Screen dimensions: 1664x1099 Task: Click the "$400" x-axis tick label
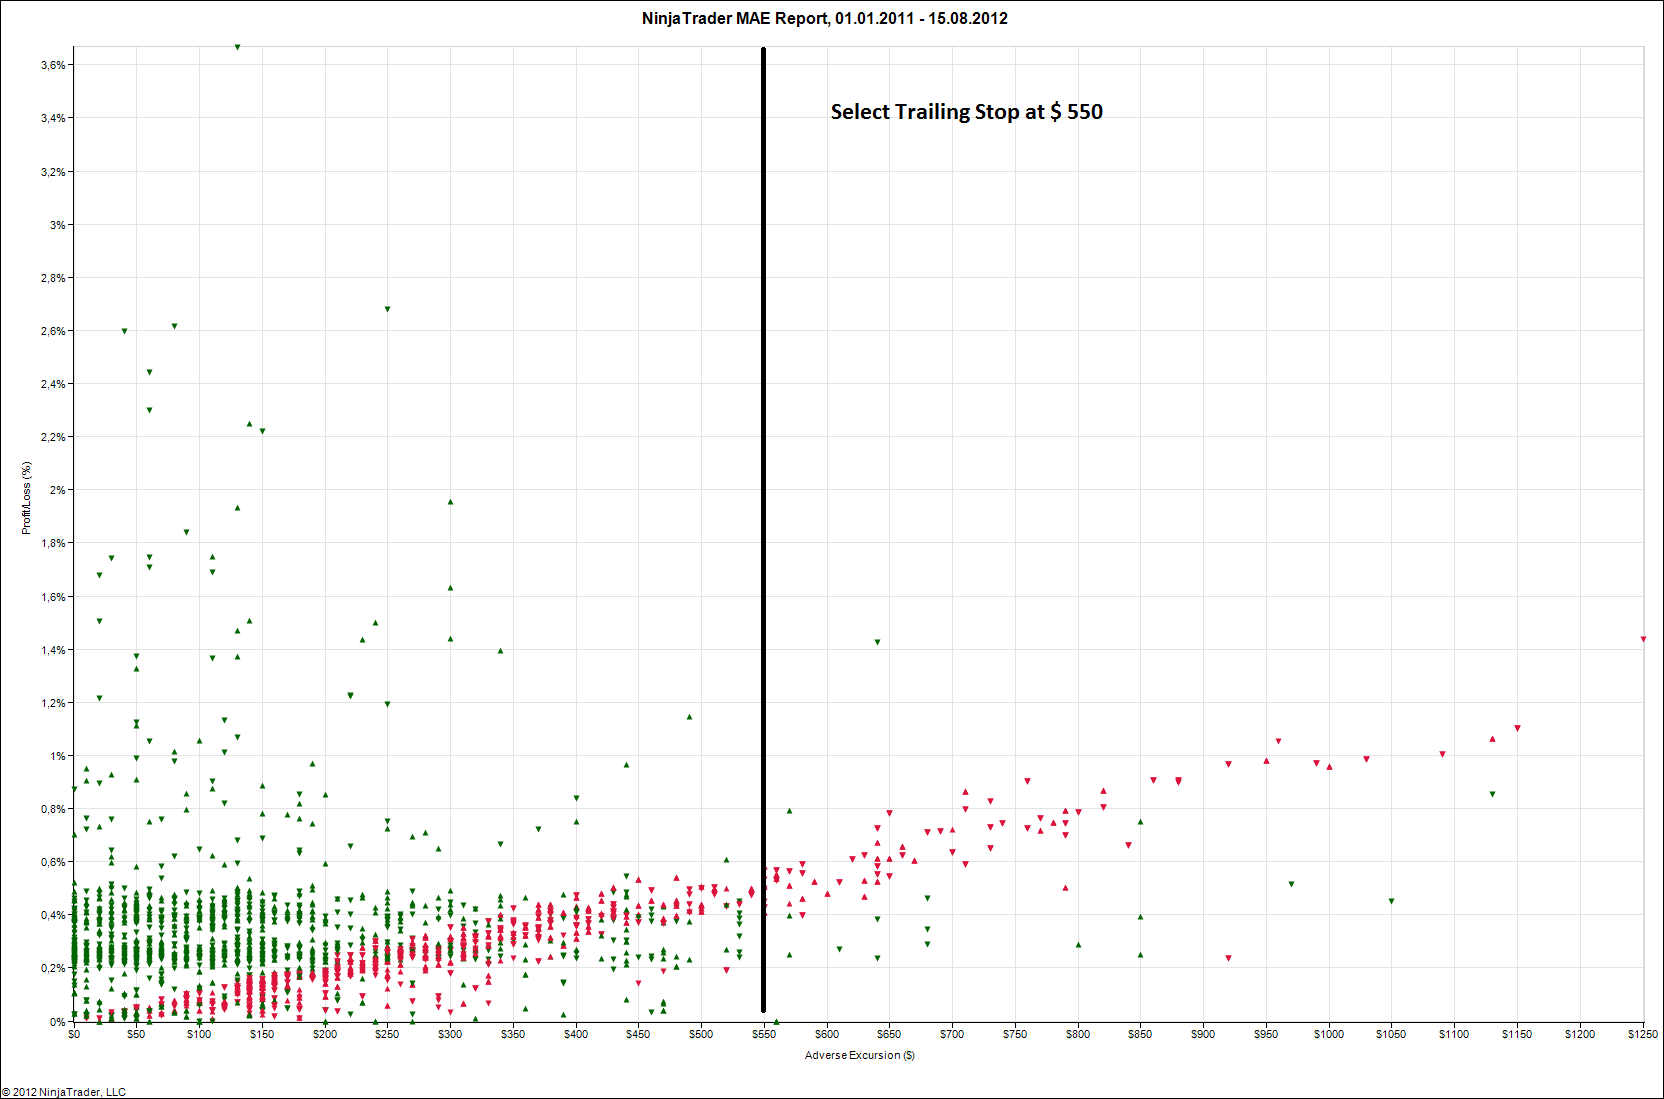click(576, 1034)
